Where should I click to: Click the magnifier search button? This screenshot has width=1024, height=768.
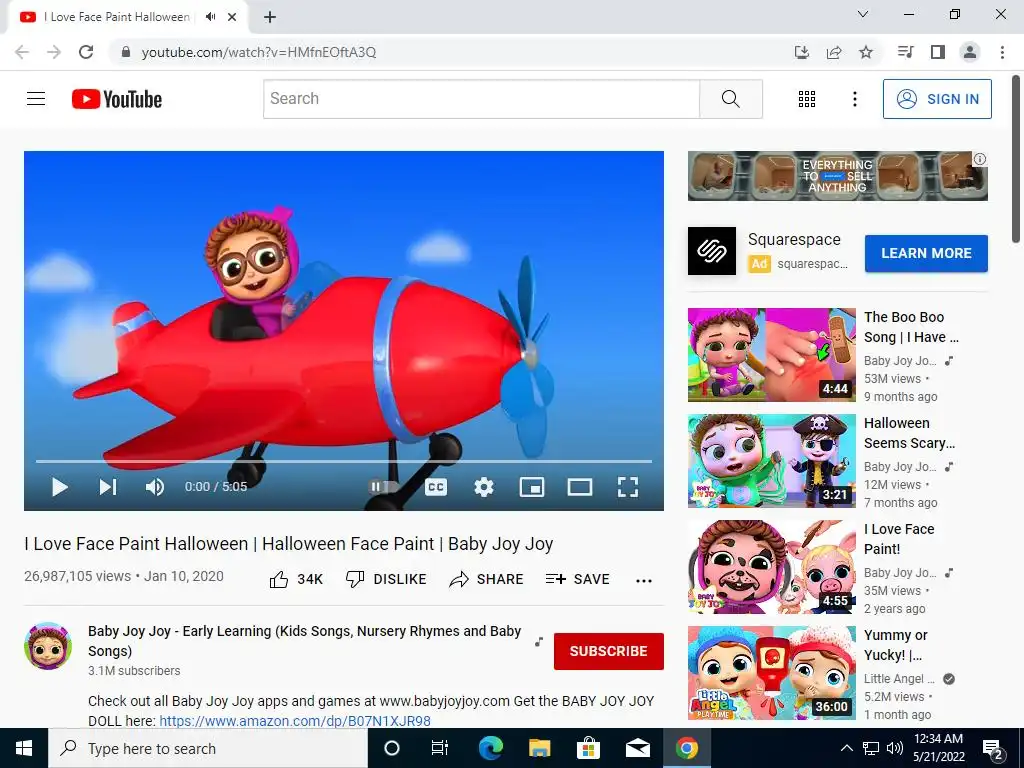point(731,99)
